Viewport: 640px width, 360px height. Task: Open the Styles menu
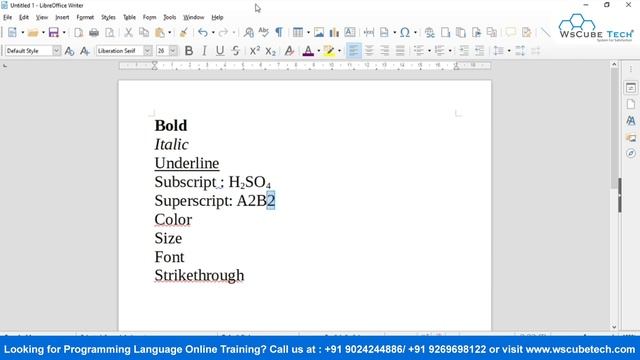pyautogui.click(x=108, y=18)
